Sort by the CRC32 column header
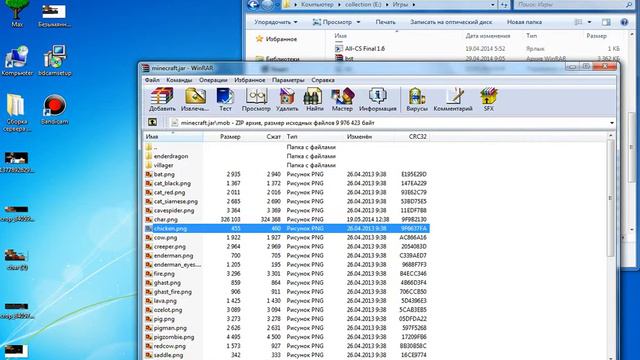 click(x=412, y=137)
